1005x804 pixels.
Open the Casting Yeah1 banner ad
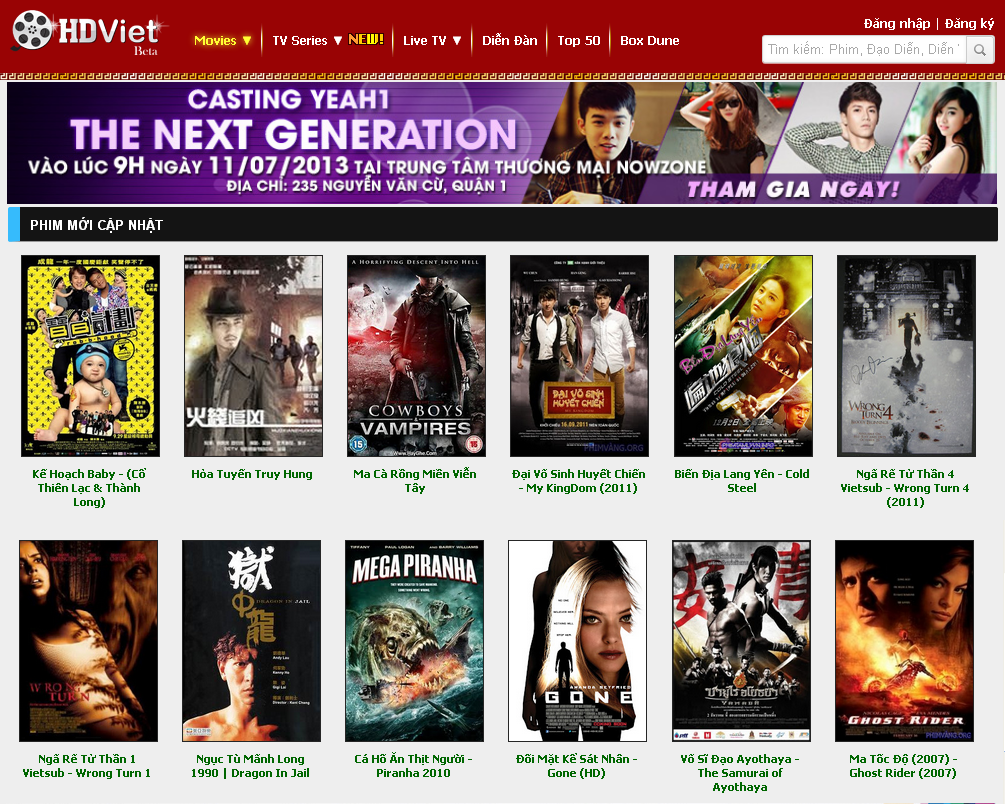coord(502,142)
